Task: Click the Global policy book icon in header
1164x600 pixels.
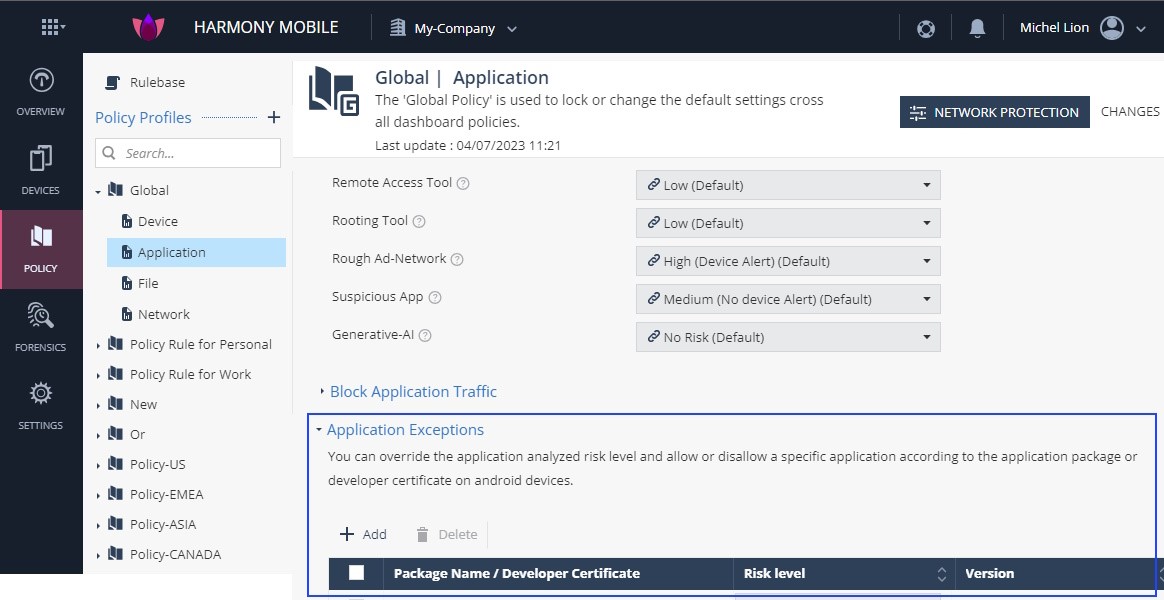Action: coord(333,91)
